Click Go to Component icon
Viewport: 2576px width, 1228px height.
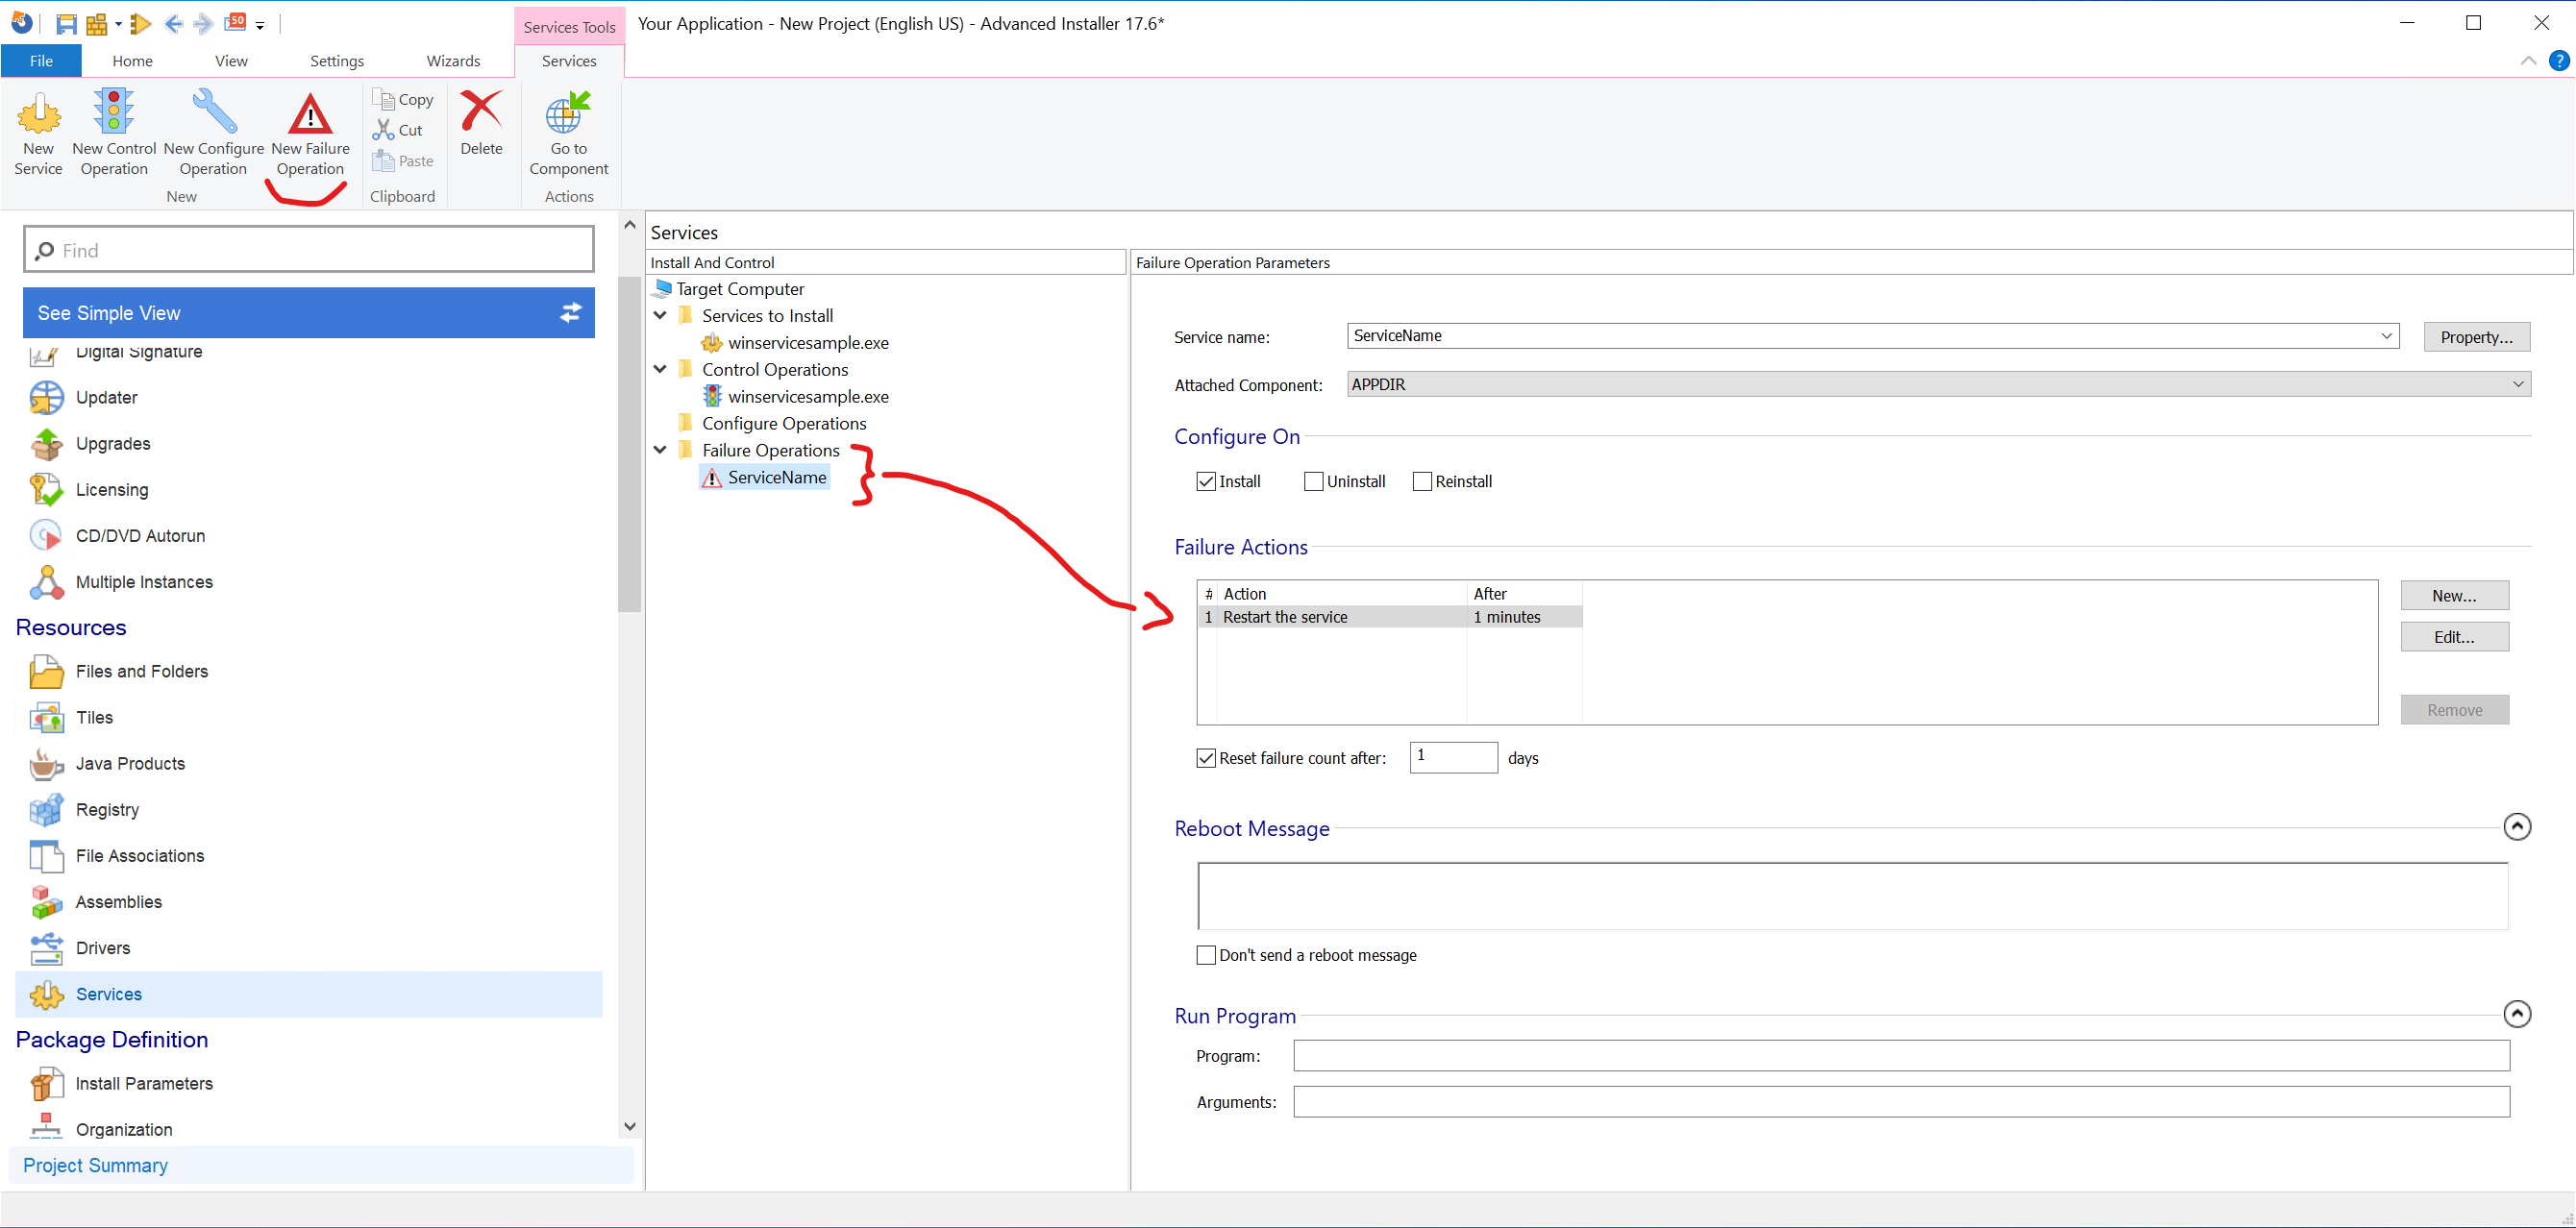(568, 114)
